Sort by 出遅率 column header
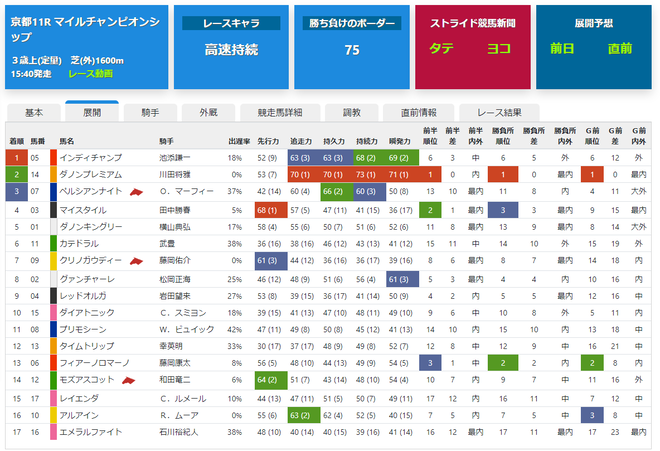The width and height of the screenshot is (660, 451). [239, 141]
